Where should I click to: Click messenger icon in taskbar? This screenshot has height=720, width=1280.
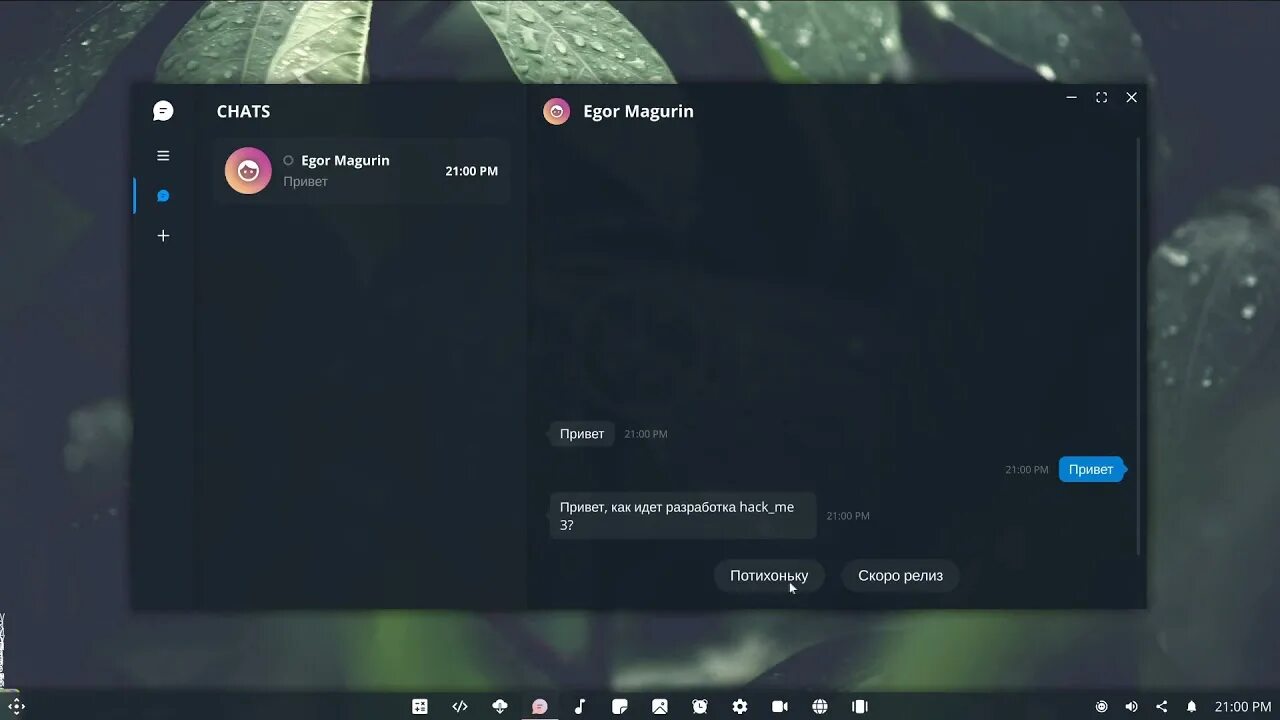540,706
